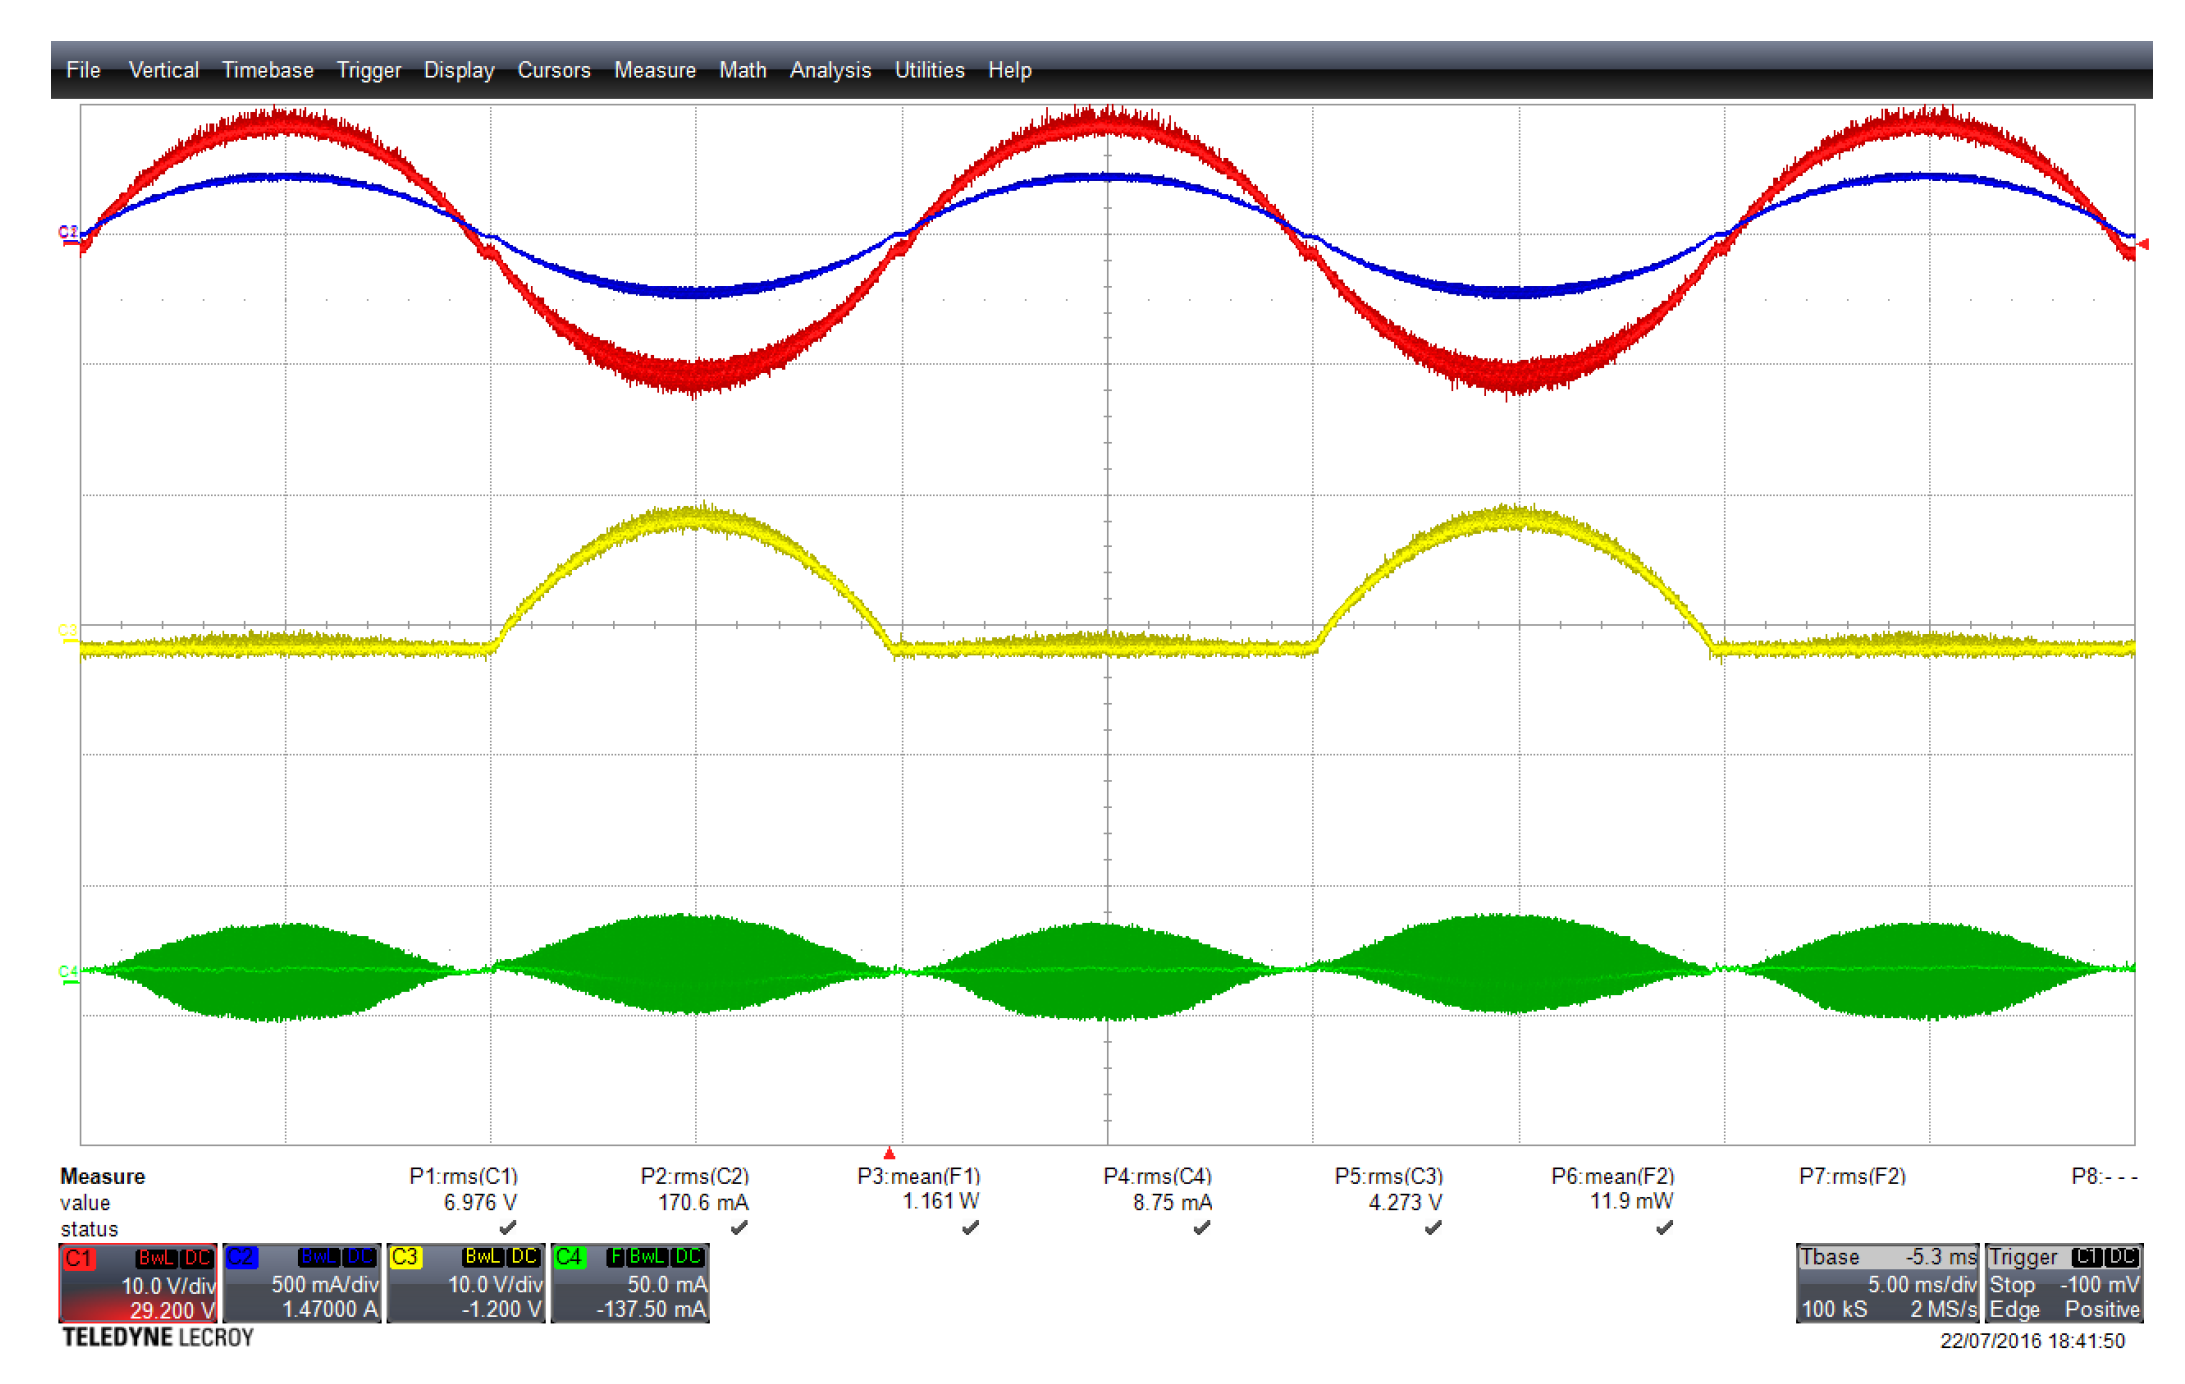Viewport: 2185px width, 1384px height.
Task: Click the P7:rms(F2) measurement label
Action: 1852,1176
